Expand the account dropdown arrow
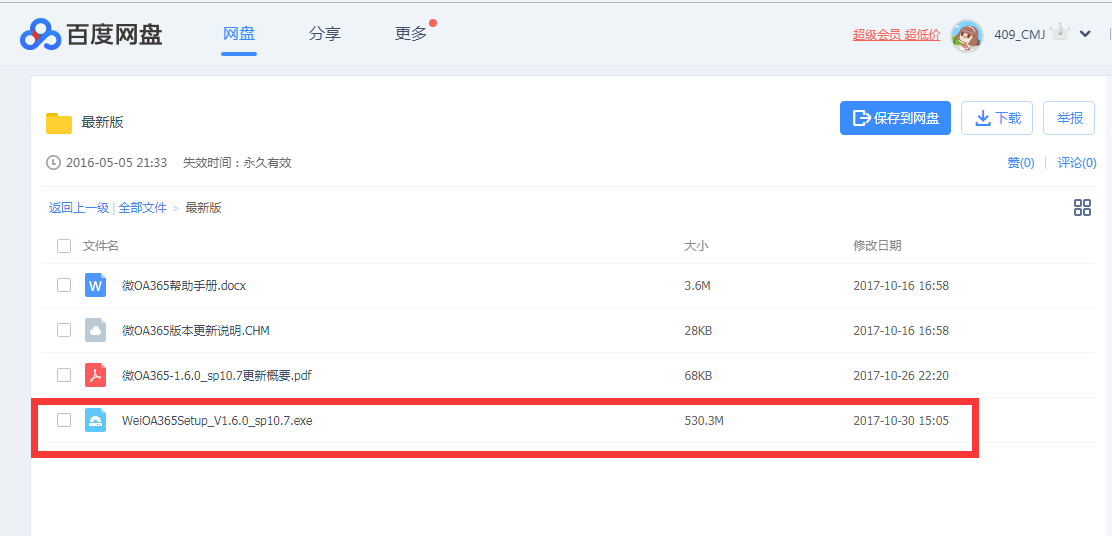Screen dimensions: 1112x536 [1084, 33]
